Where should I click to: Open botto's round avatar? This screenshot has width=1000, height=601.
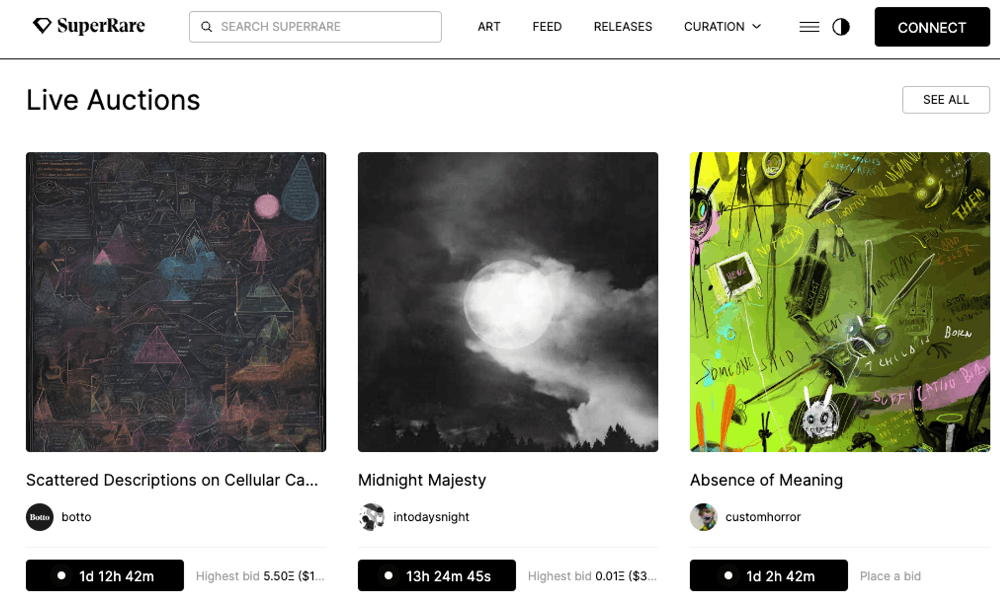[x=40, y=517]
